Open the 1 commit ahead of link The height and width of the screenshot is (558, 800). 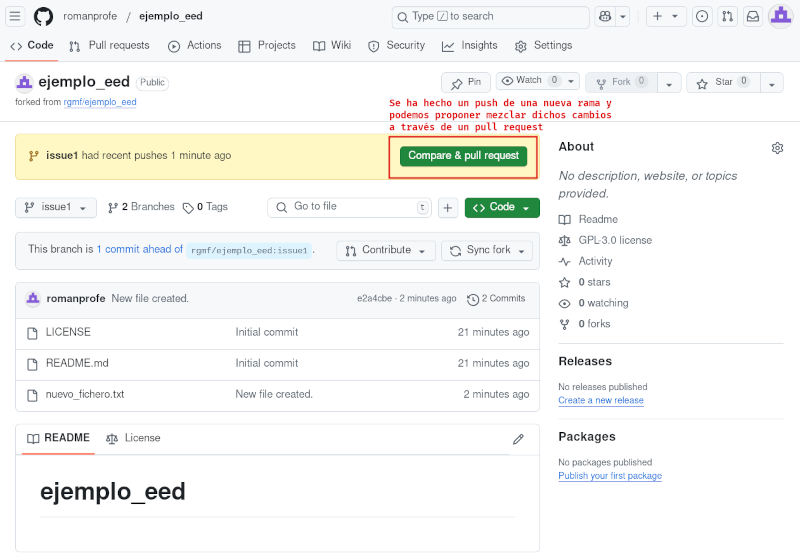[x=139, y=249]
